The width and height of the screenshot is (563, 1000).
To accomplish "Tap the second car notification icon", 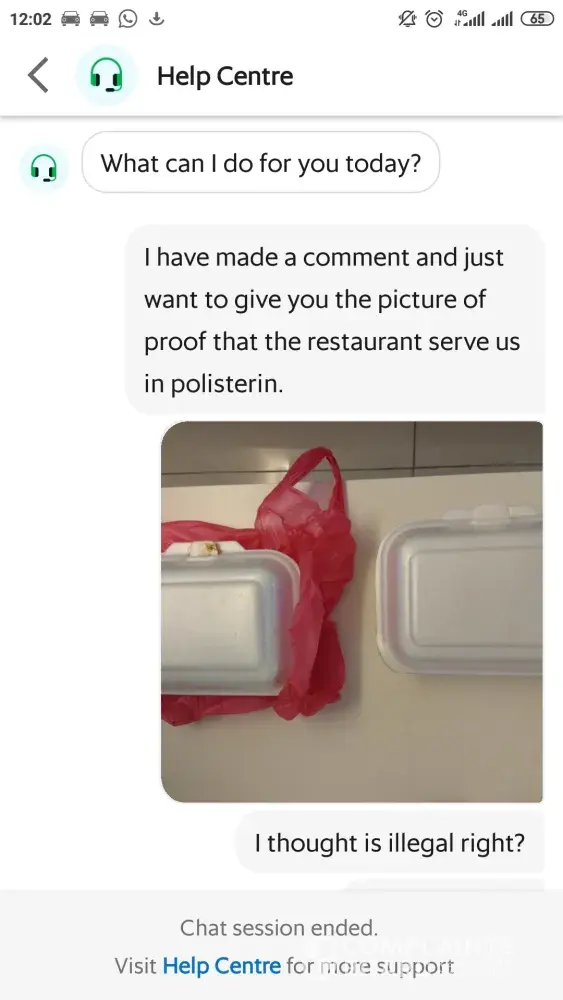I will pos(99,19).
